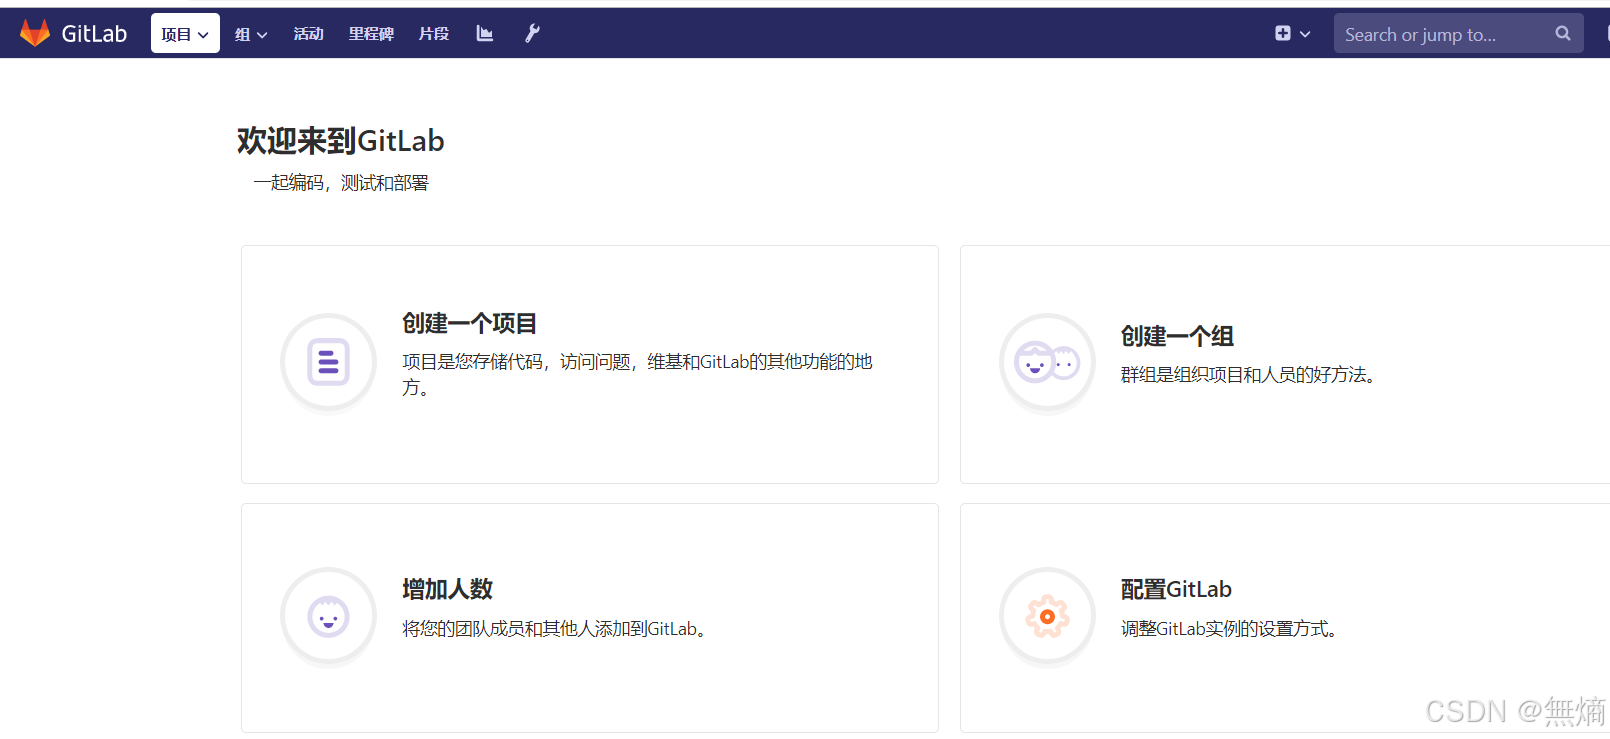Viewport: 1610px width, 739px height.
Task: Open admin area wrench icon
Action: coord(532,34)
